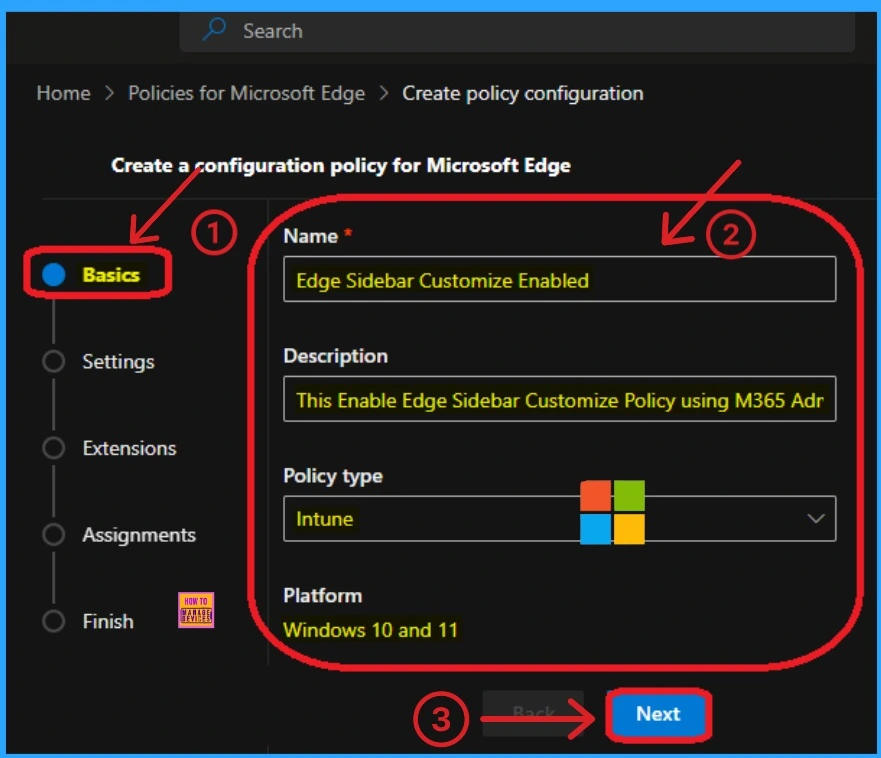
Task: Click the Back button
Action: tap(533, 713)
